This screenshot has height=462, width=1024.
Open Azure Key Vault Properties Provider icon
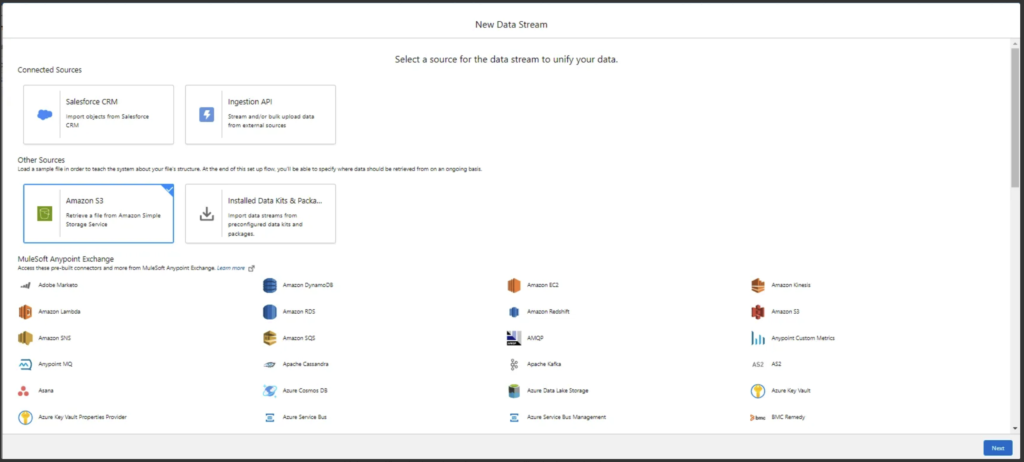(25, 417)
